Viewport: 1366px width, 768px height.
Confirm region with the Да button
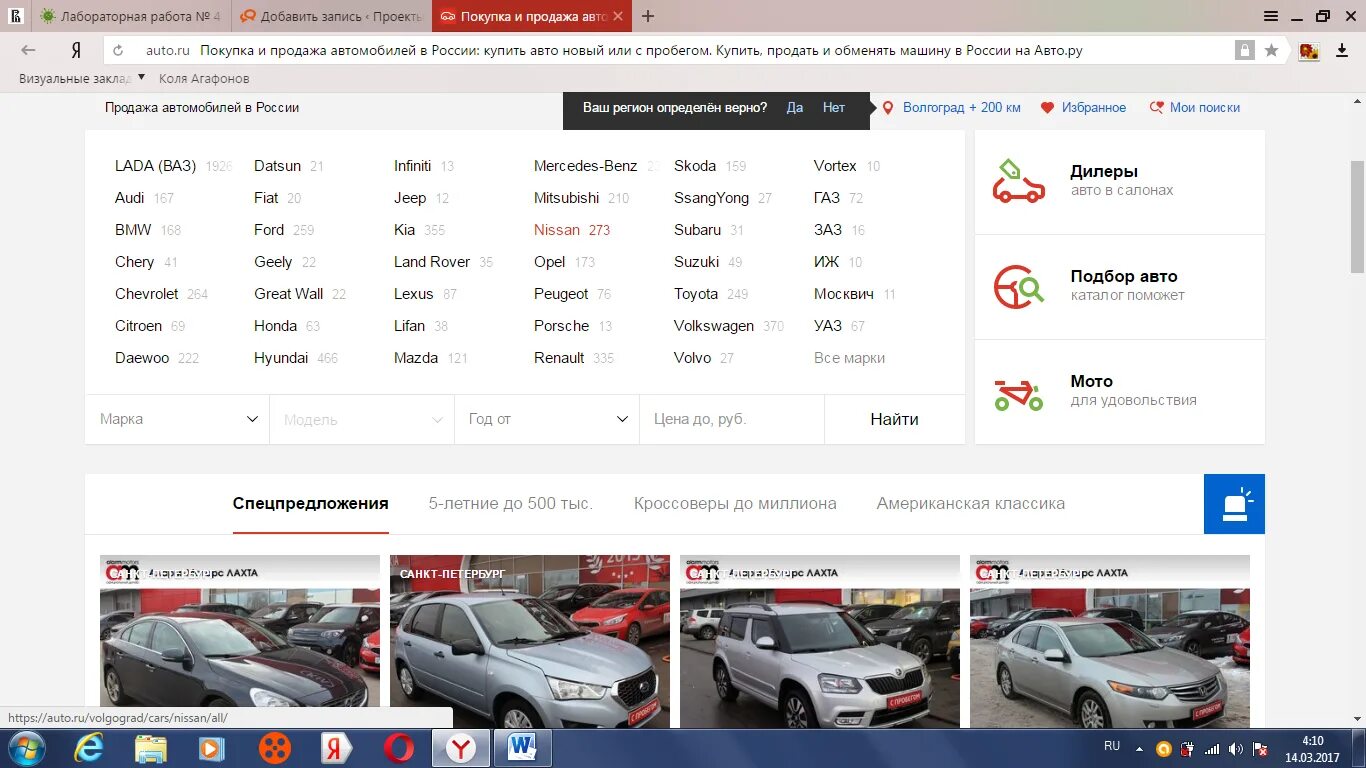pos(795,108)
